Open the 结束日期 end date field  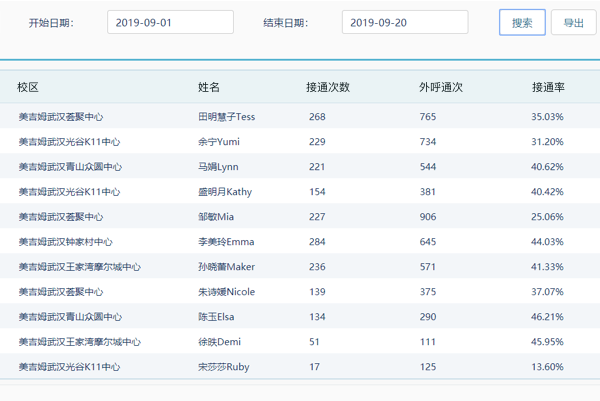click(x=405, y=23)
